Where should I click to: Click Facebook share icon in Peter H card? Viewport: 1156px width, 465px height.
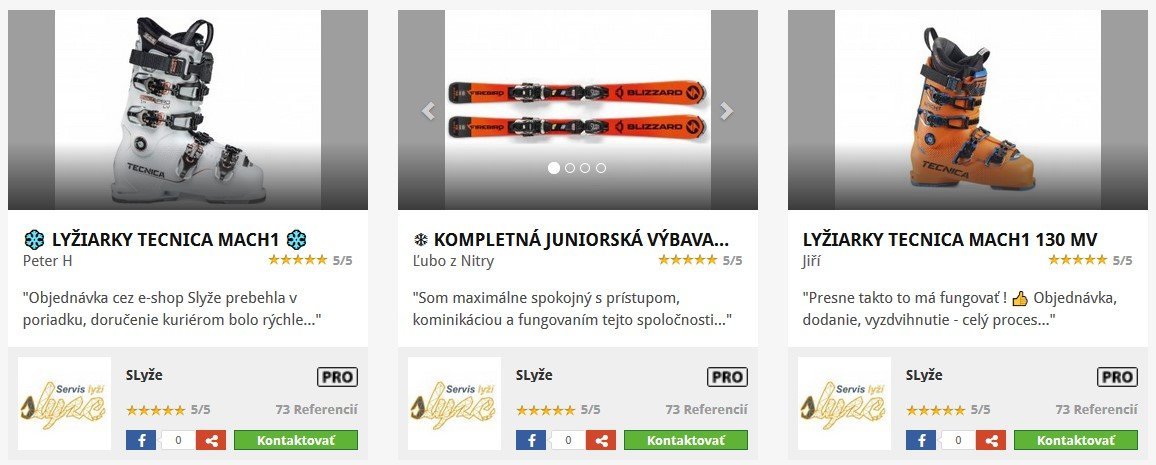tap(141, 441)
